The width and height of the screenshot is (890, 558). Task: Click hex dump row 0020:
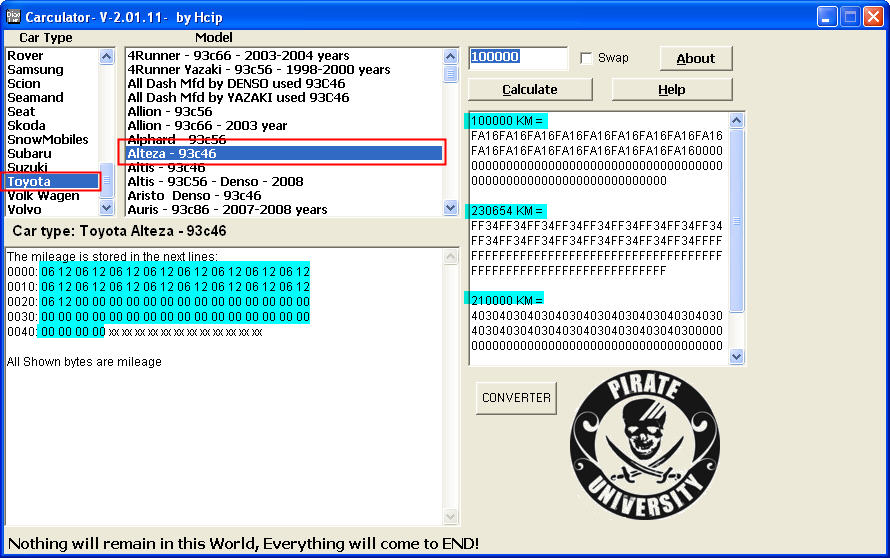158,301
